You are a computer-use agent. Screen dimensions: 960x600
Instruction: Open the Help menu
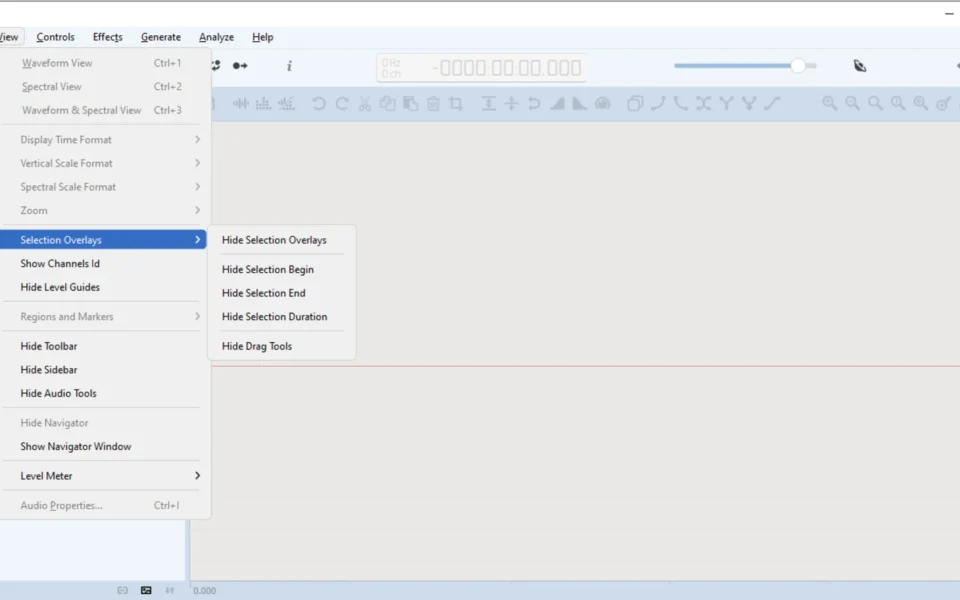tap(263, 37)
